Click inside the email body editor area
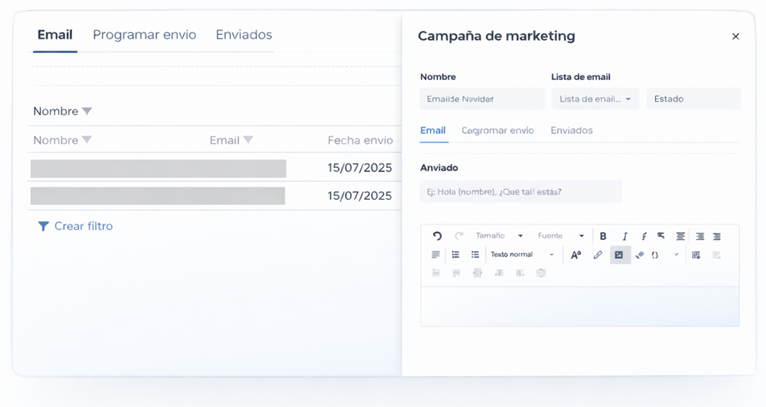 click(x=580, y=306)
